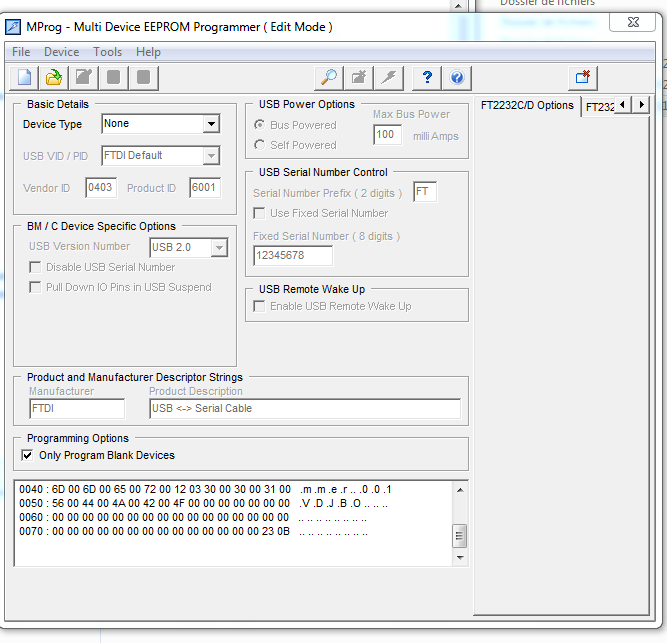Click the hex dump scrollbar down arrow
The image size is (667, 643).
pos(460,558)
